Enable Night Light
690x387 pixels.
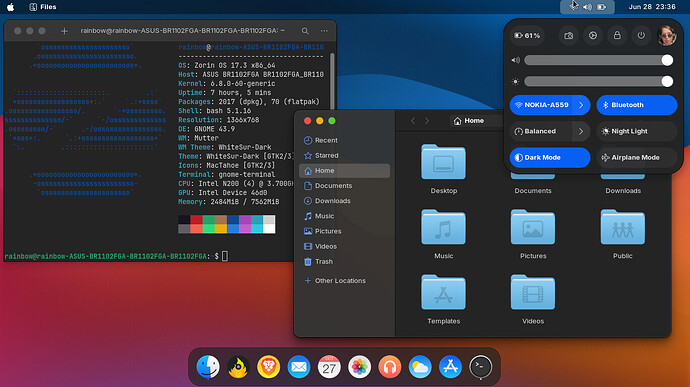636,131
